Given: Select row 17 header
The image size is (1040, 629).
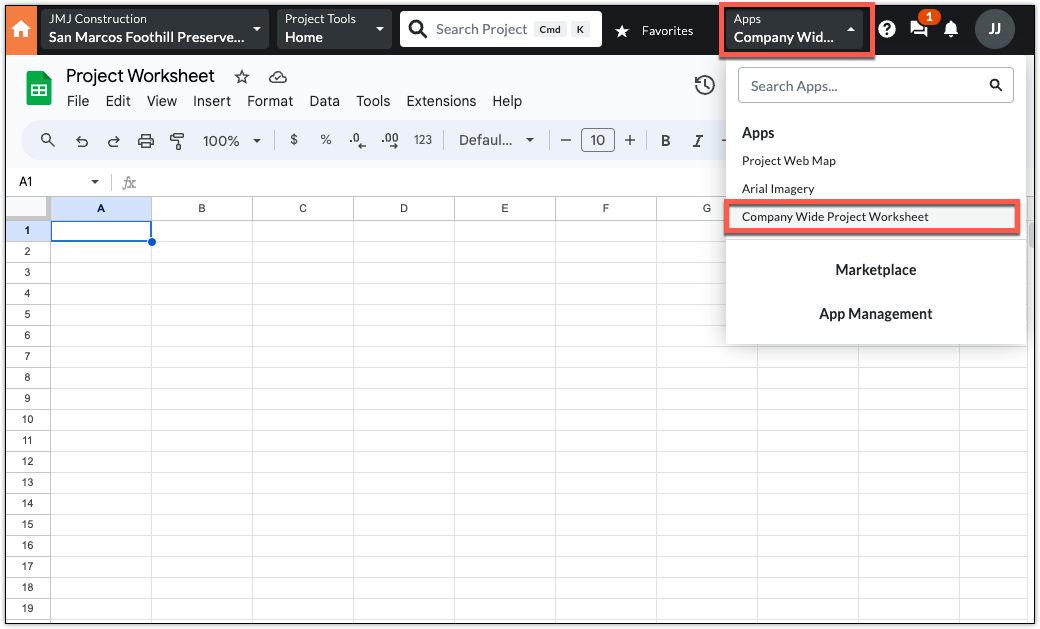Looking at the screenshot, I should pyautogui.click(x=28, y=566).
